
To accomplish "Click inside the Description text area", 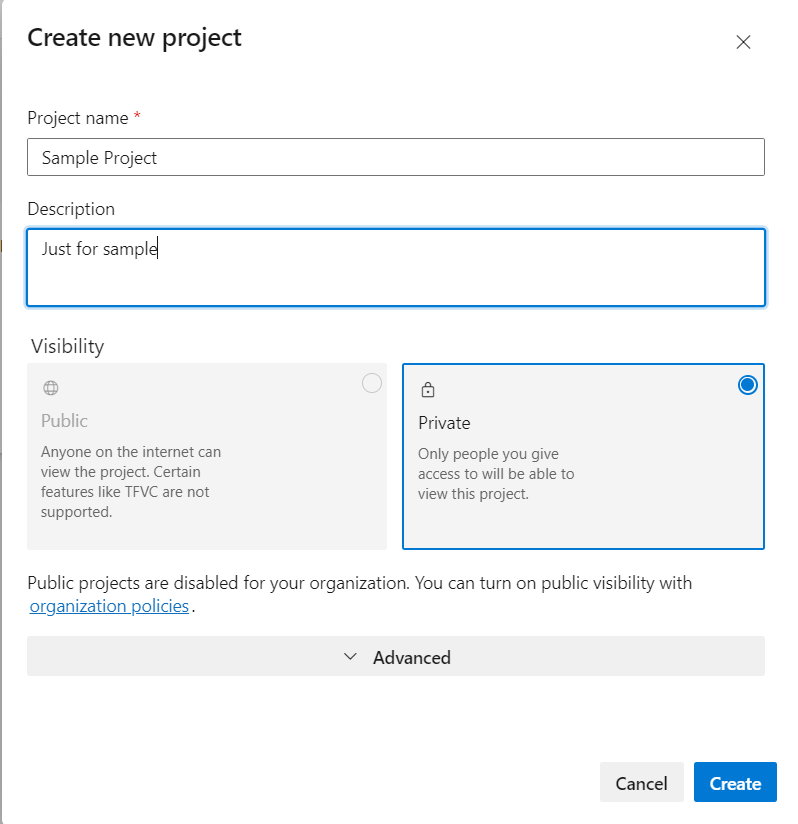I will click(x=396, y=267).
